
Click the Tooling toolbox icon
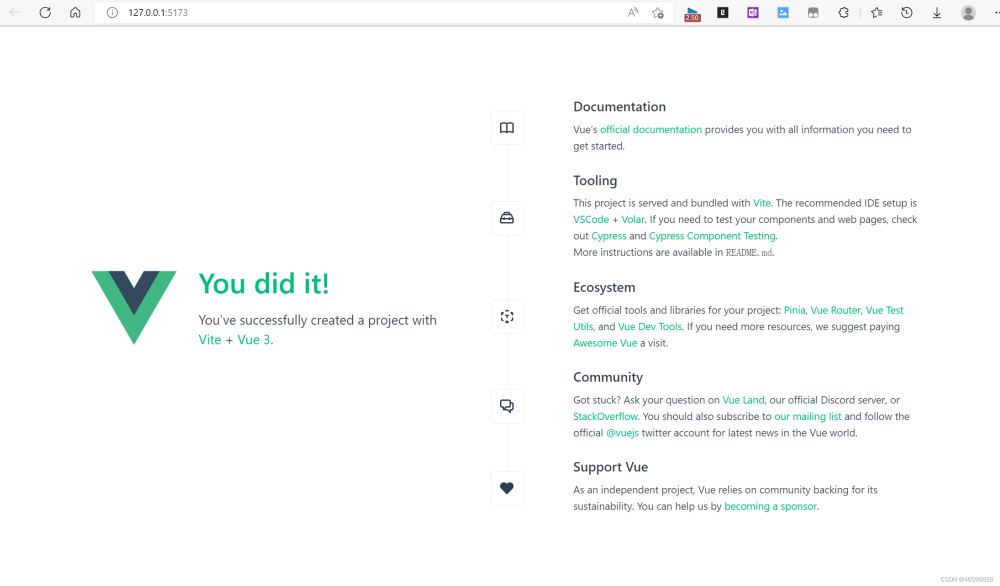pos(507,218)
